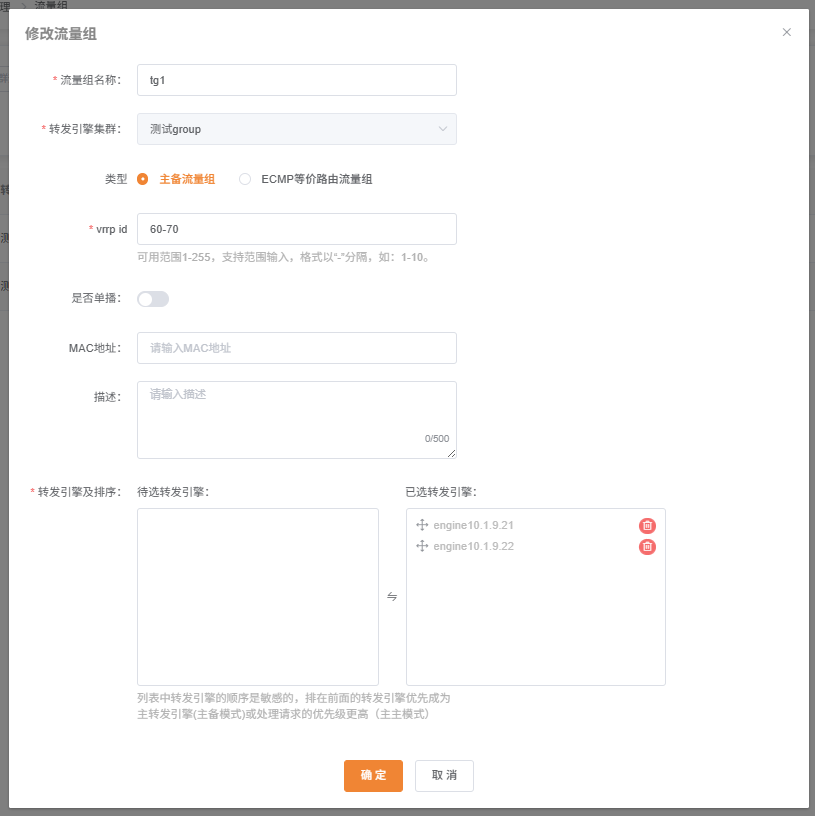Click inside the 流量组名称 input showing tg1
The image size is (815, 816).
[296, 80]
